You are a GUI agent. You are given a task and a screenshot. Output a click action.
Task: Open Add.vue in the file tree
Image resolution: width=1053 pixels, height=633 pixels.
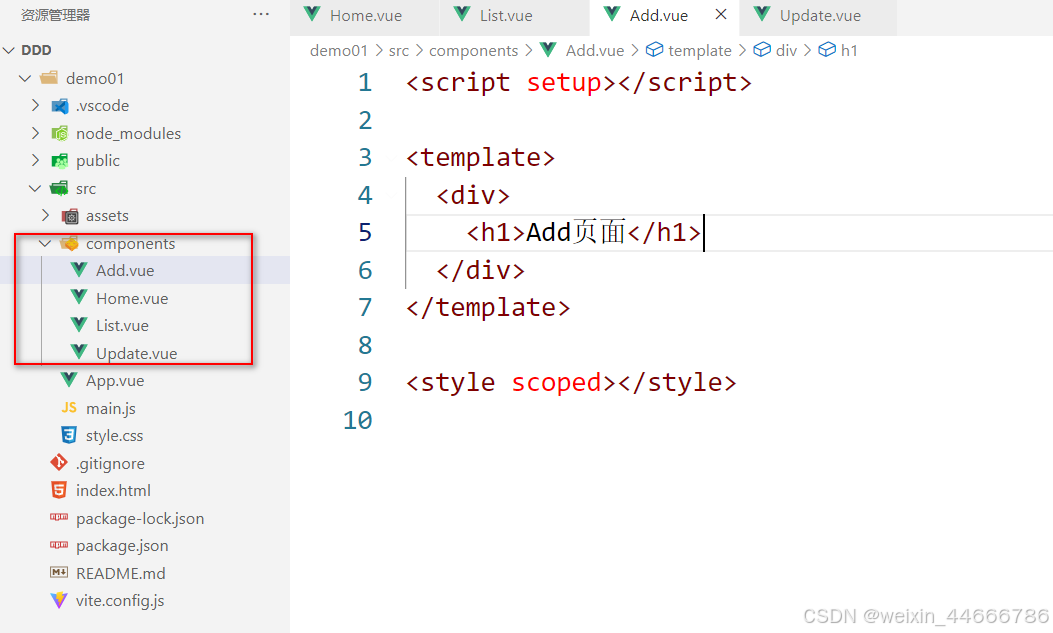coord(125,271)
